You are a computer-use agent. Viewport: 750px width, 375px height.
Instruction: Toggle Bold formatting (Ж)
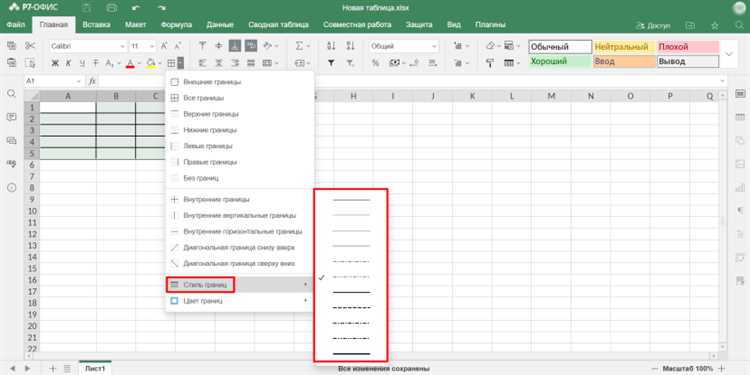[x=55, y=63]
